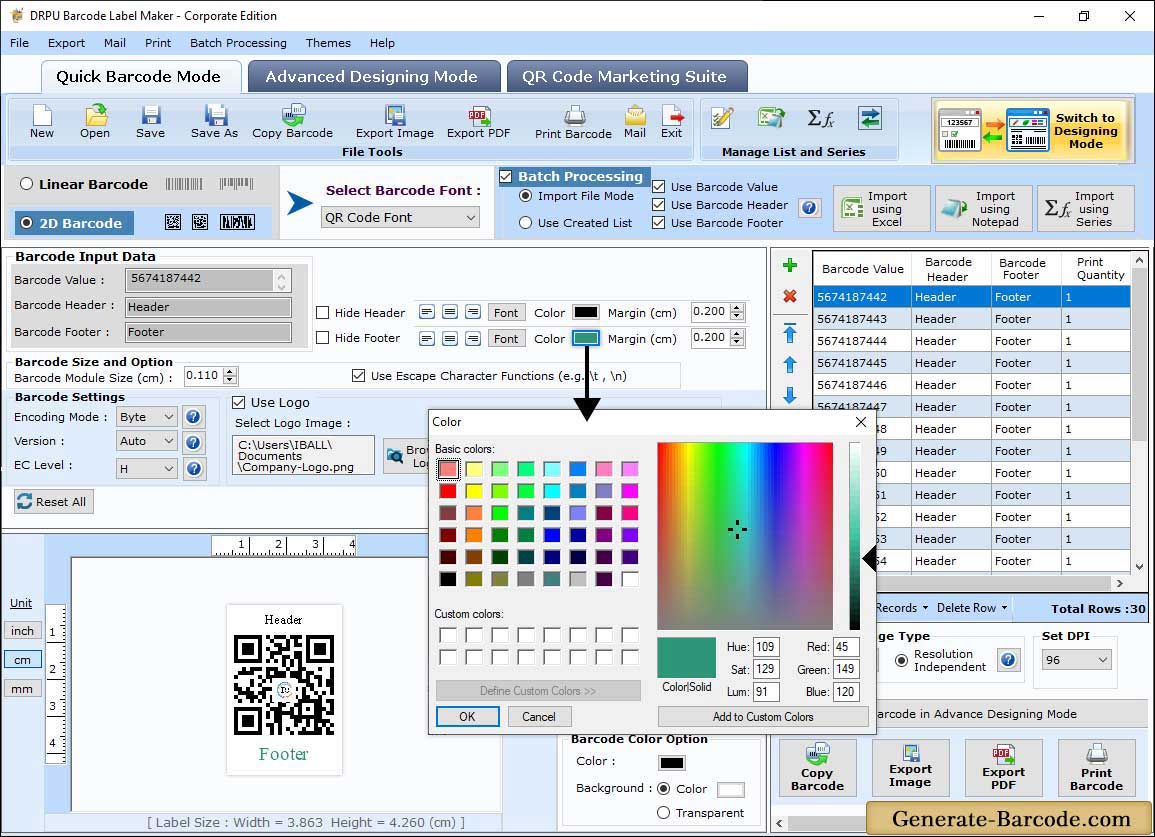This screenshot has height=837, width=1155.
Task: Click Cancel in the Color dialog
Action: (538, 716)
